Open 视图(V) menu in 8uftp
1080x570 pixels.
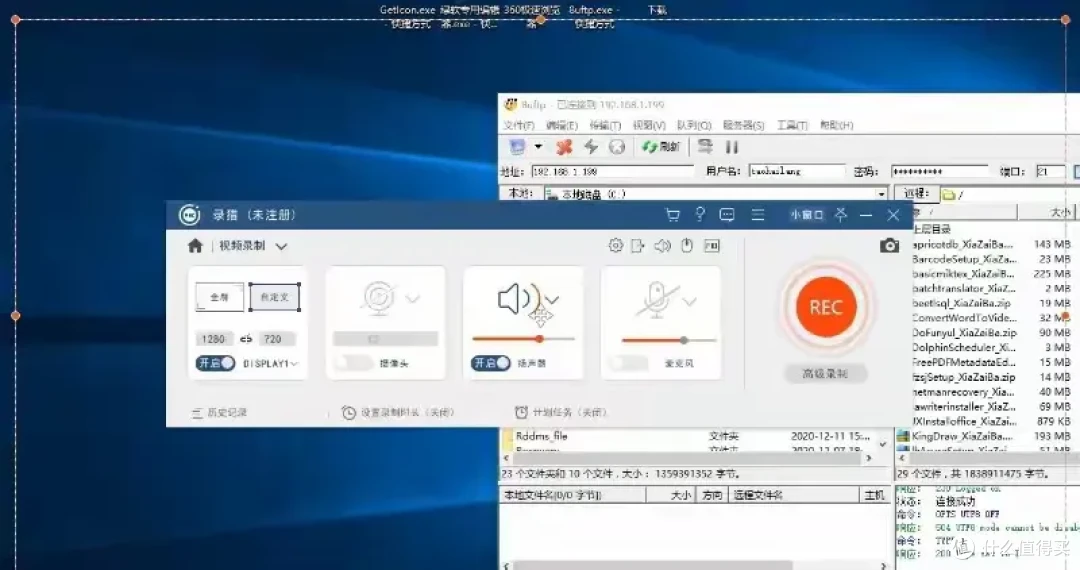pyautogui.click(x=649, y=125)
